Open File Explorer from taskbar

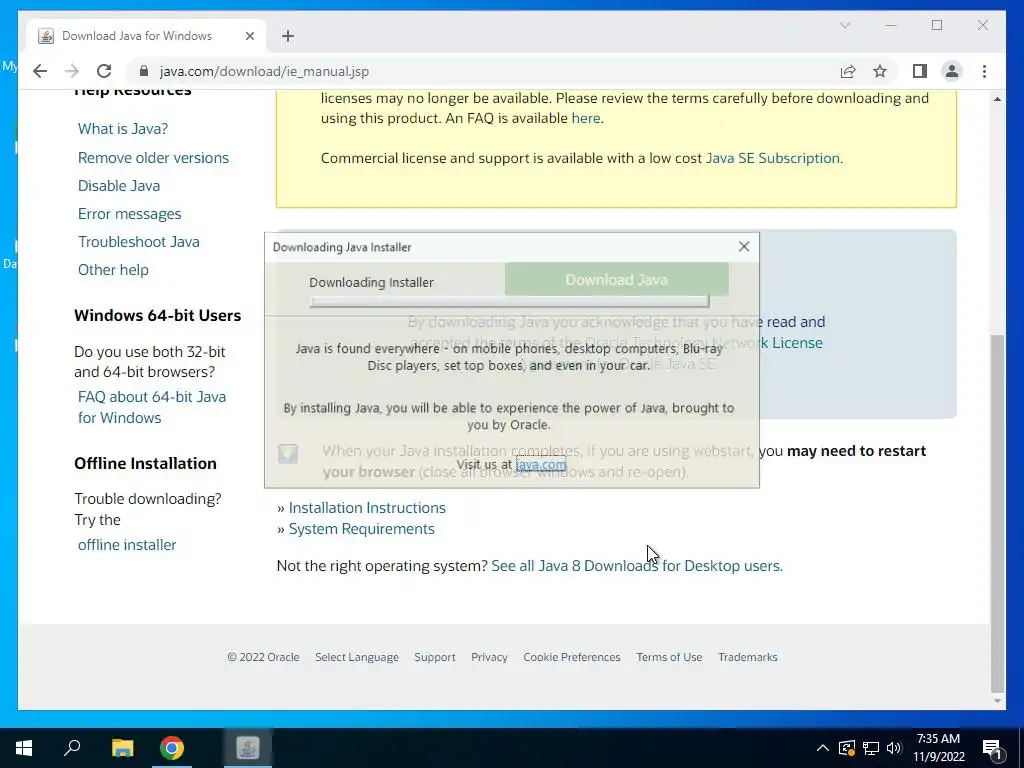[x=122, y=748]
